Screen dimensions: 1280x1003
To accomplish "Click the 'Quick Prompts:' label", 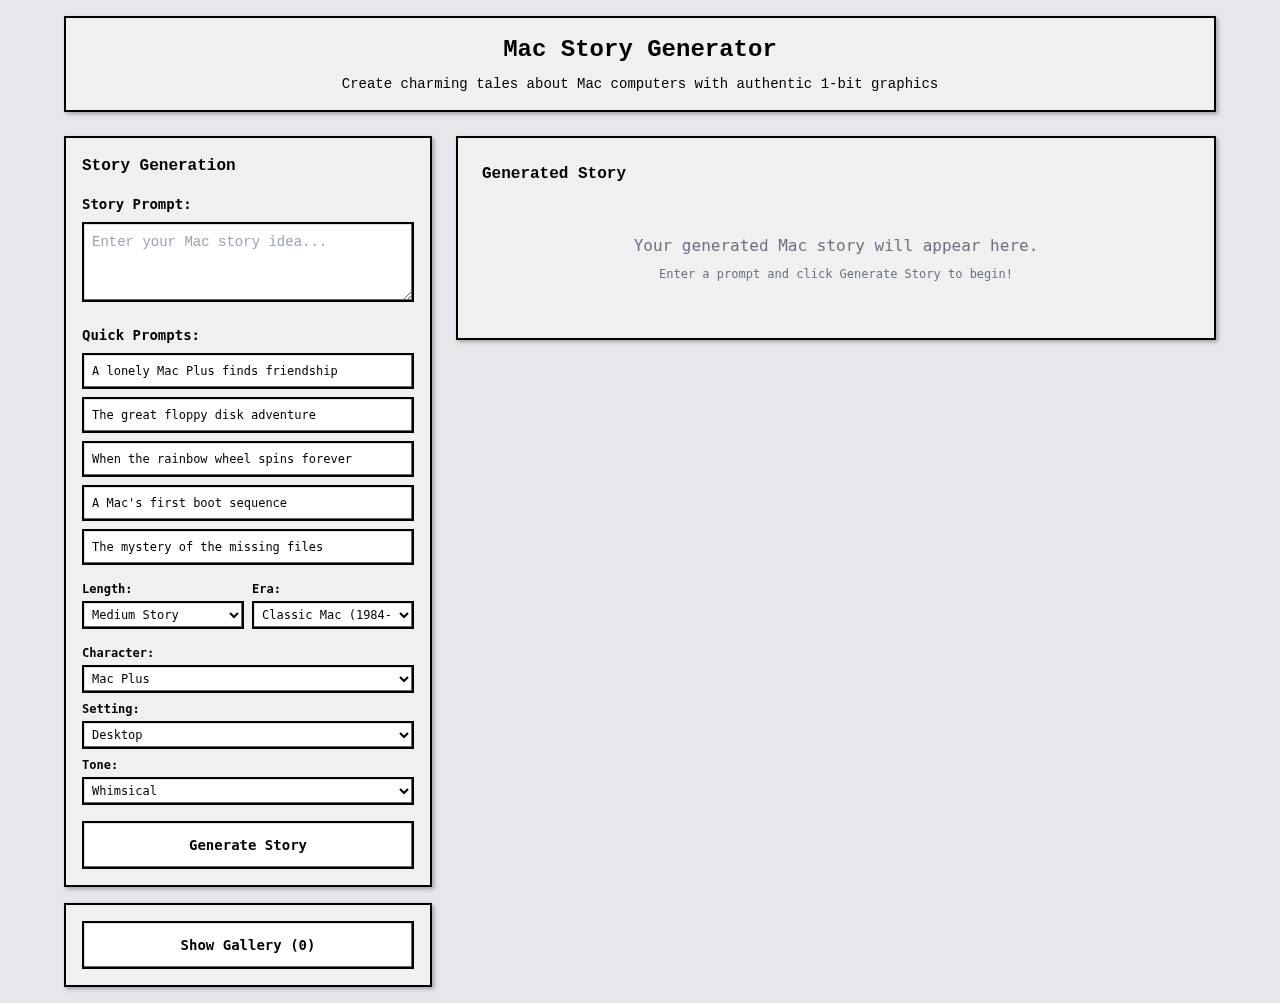I will (x=140, y=335).
